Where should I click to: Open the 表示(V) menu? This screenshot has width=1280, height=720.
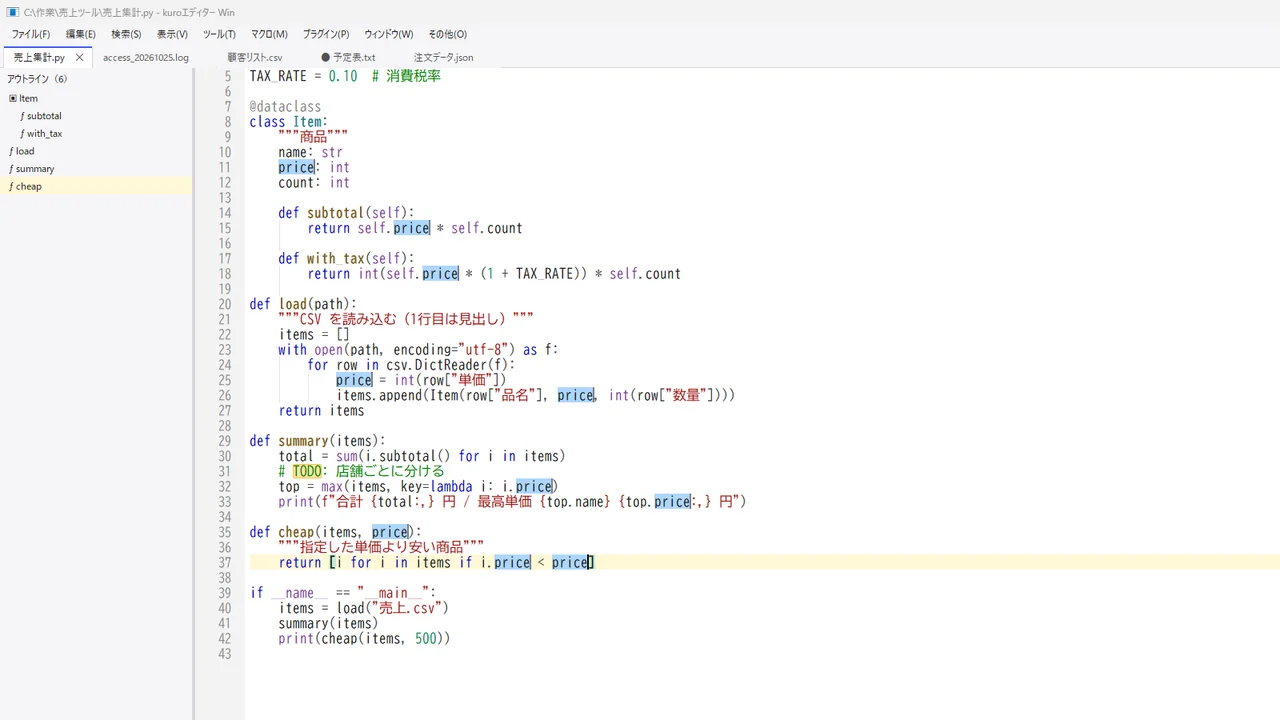point(172,34)
